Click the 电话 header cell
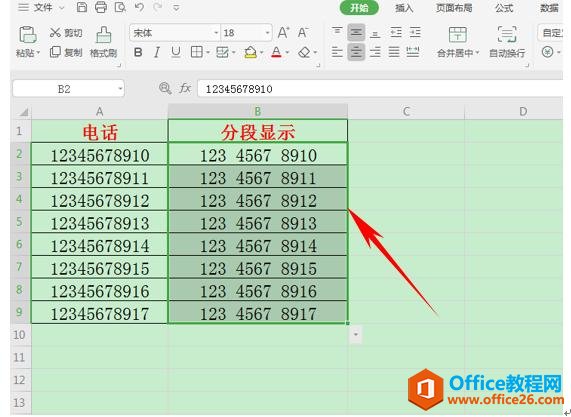Viewport: 571px width, 417px height. (99, 131)
